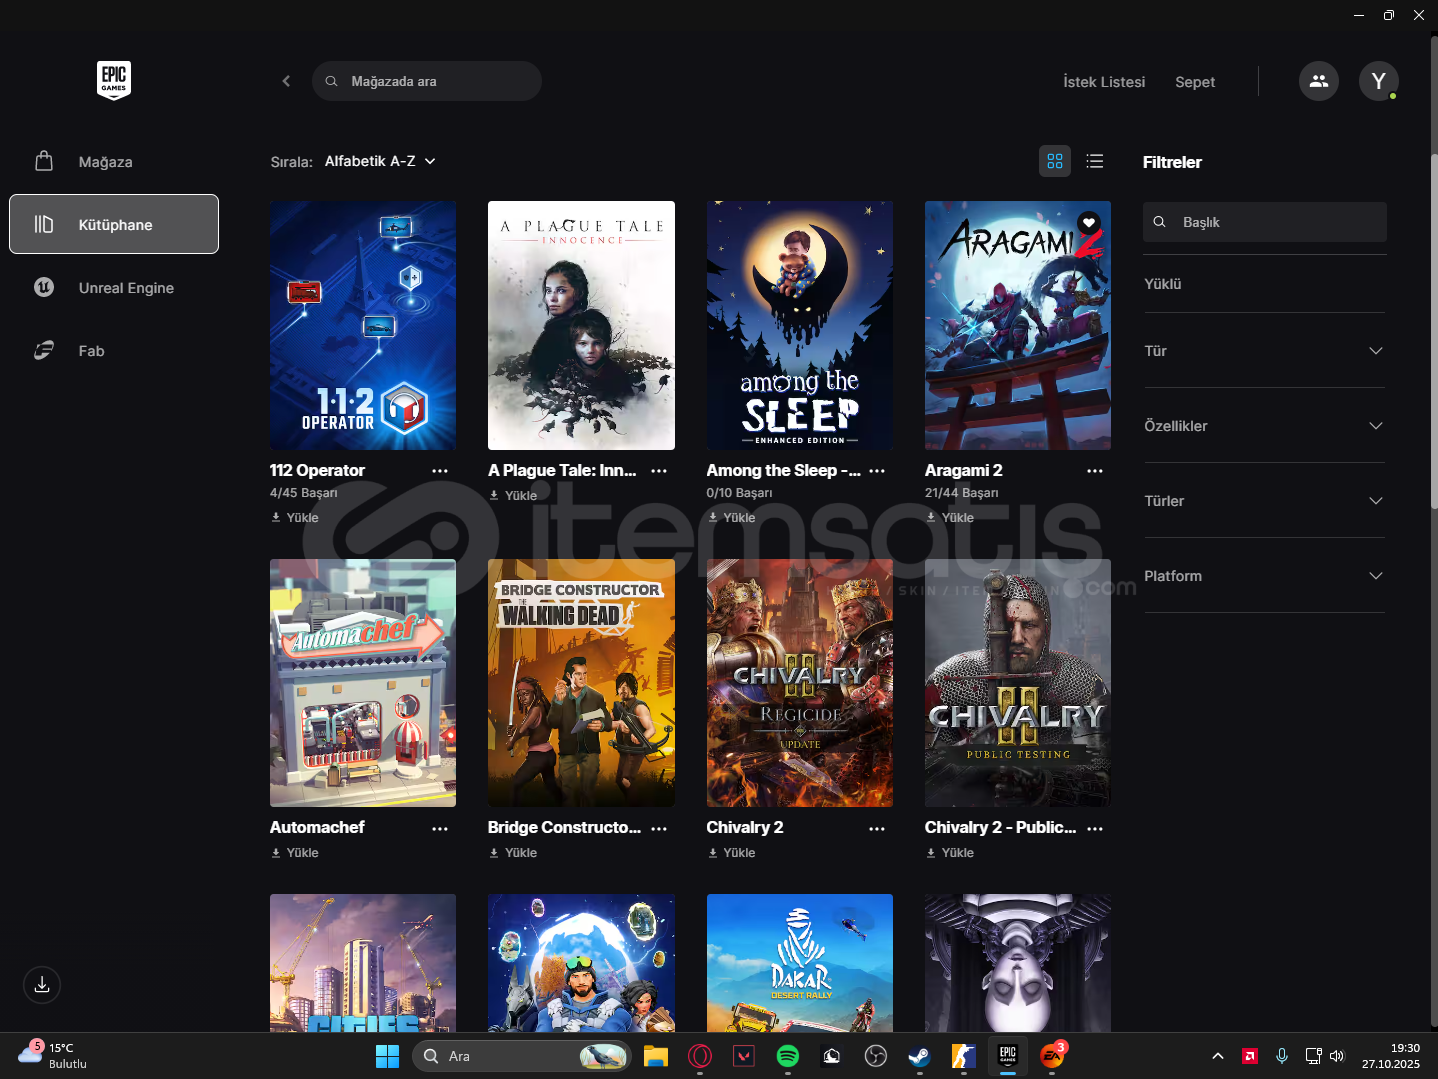
Task: Open the Y profile avatar
Action: coord(1379,81)
